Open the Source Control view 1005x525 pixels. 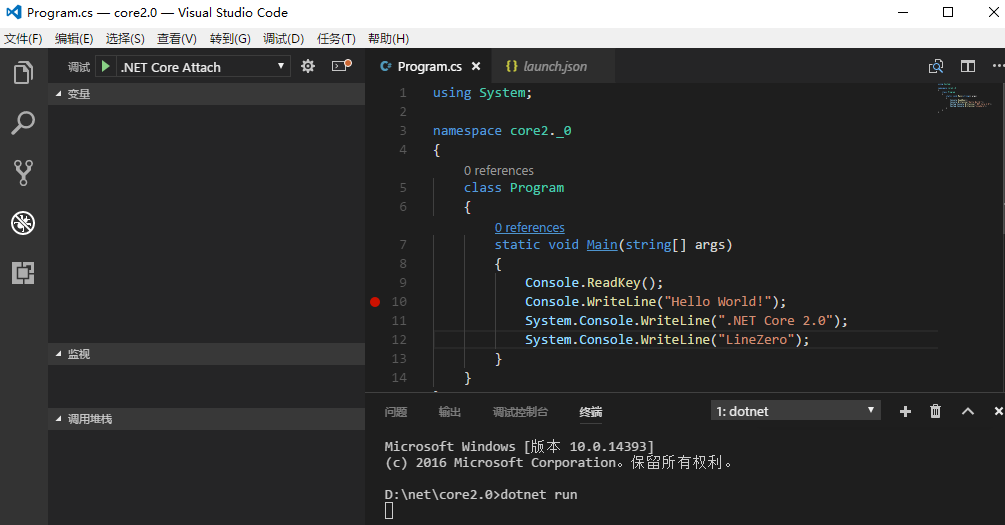point(23,172)
